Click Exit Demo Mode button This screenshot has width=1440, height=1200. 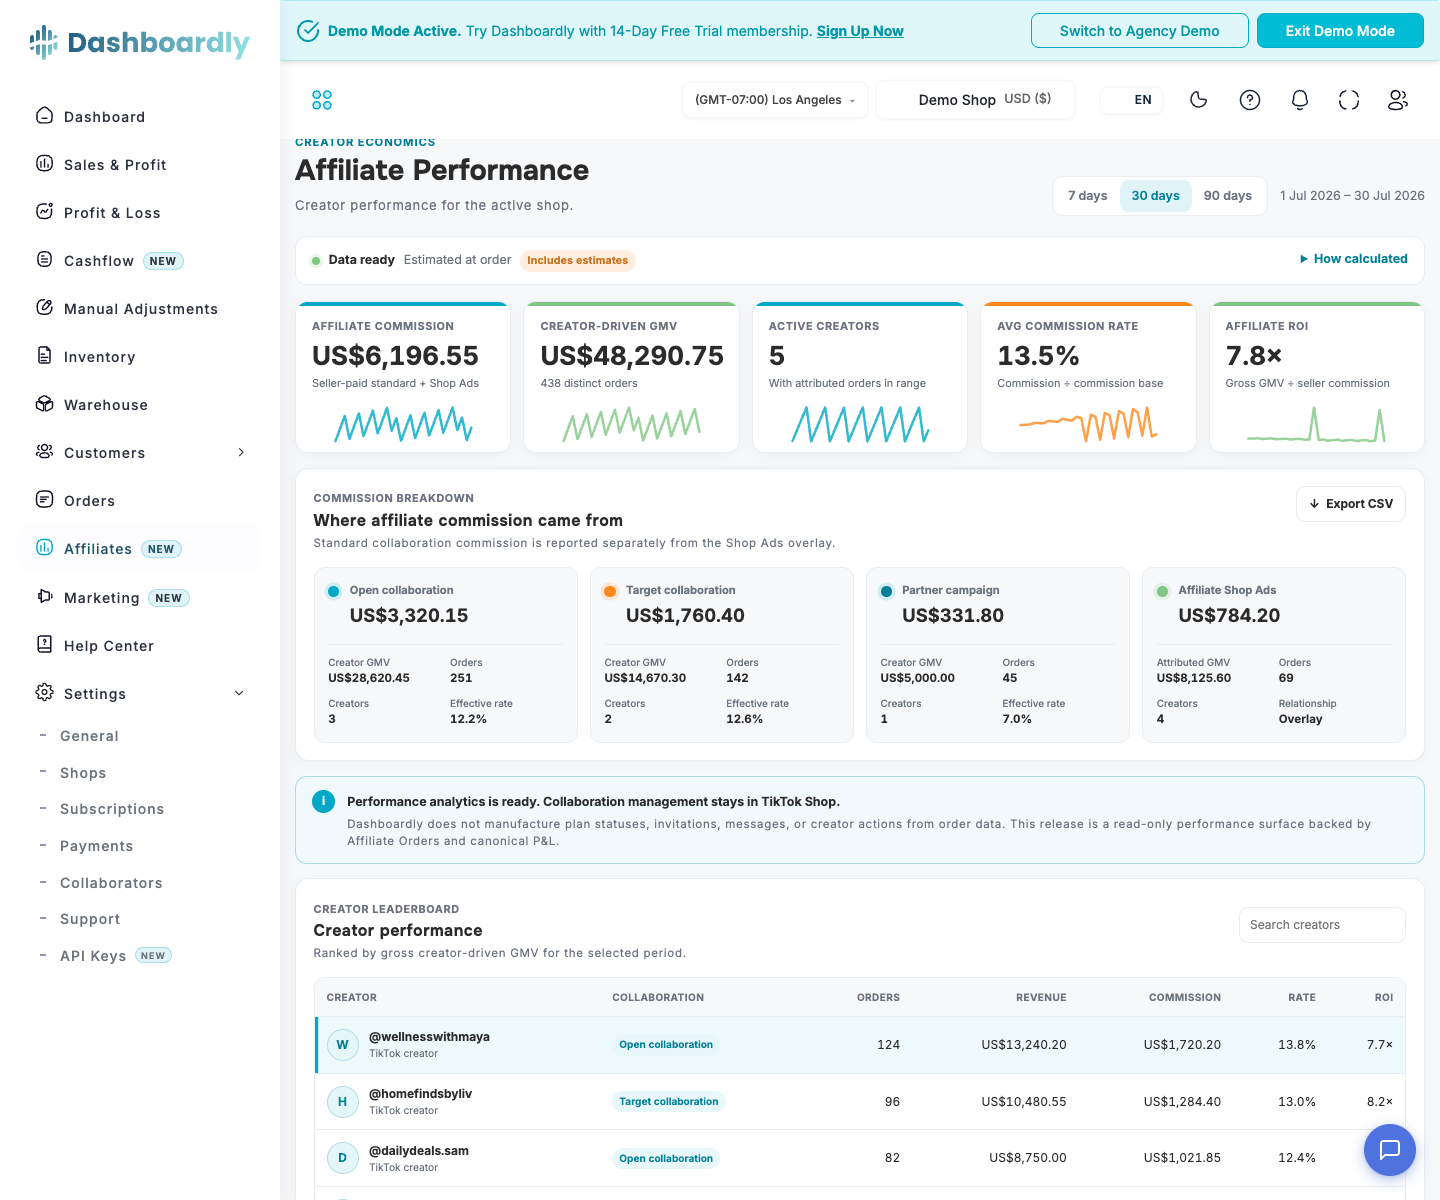point(1340,31)
